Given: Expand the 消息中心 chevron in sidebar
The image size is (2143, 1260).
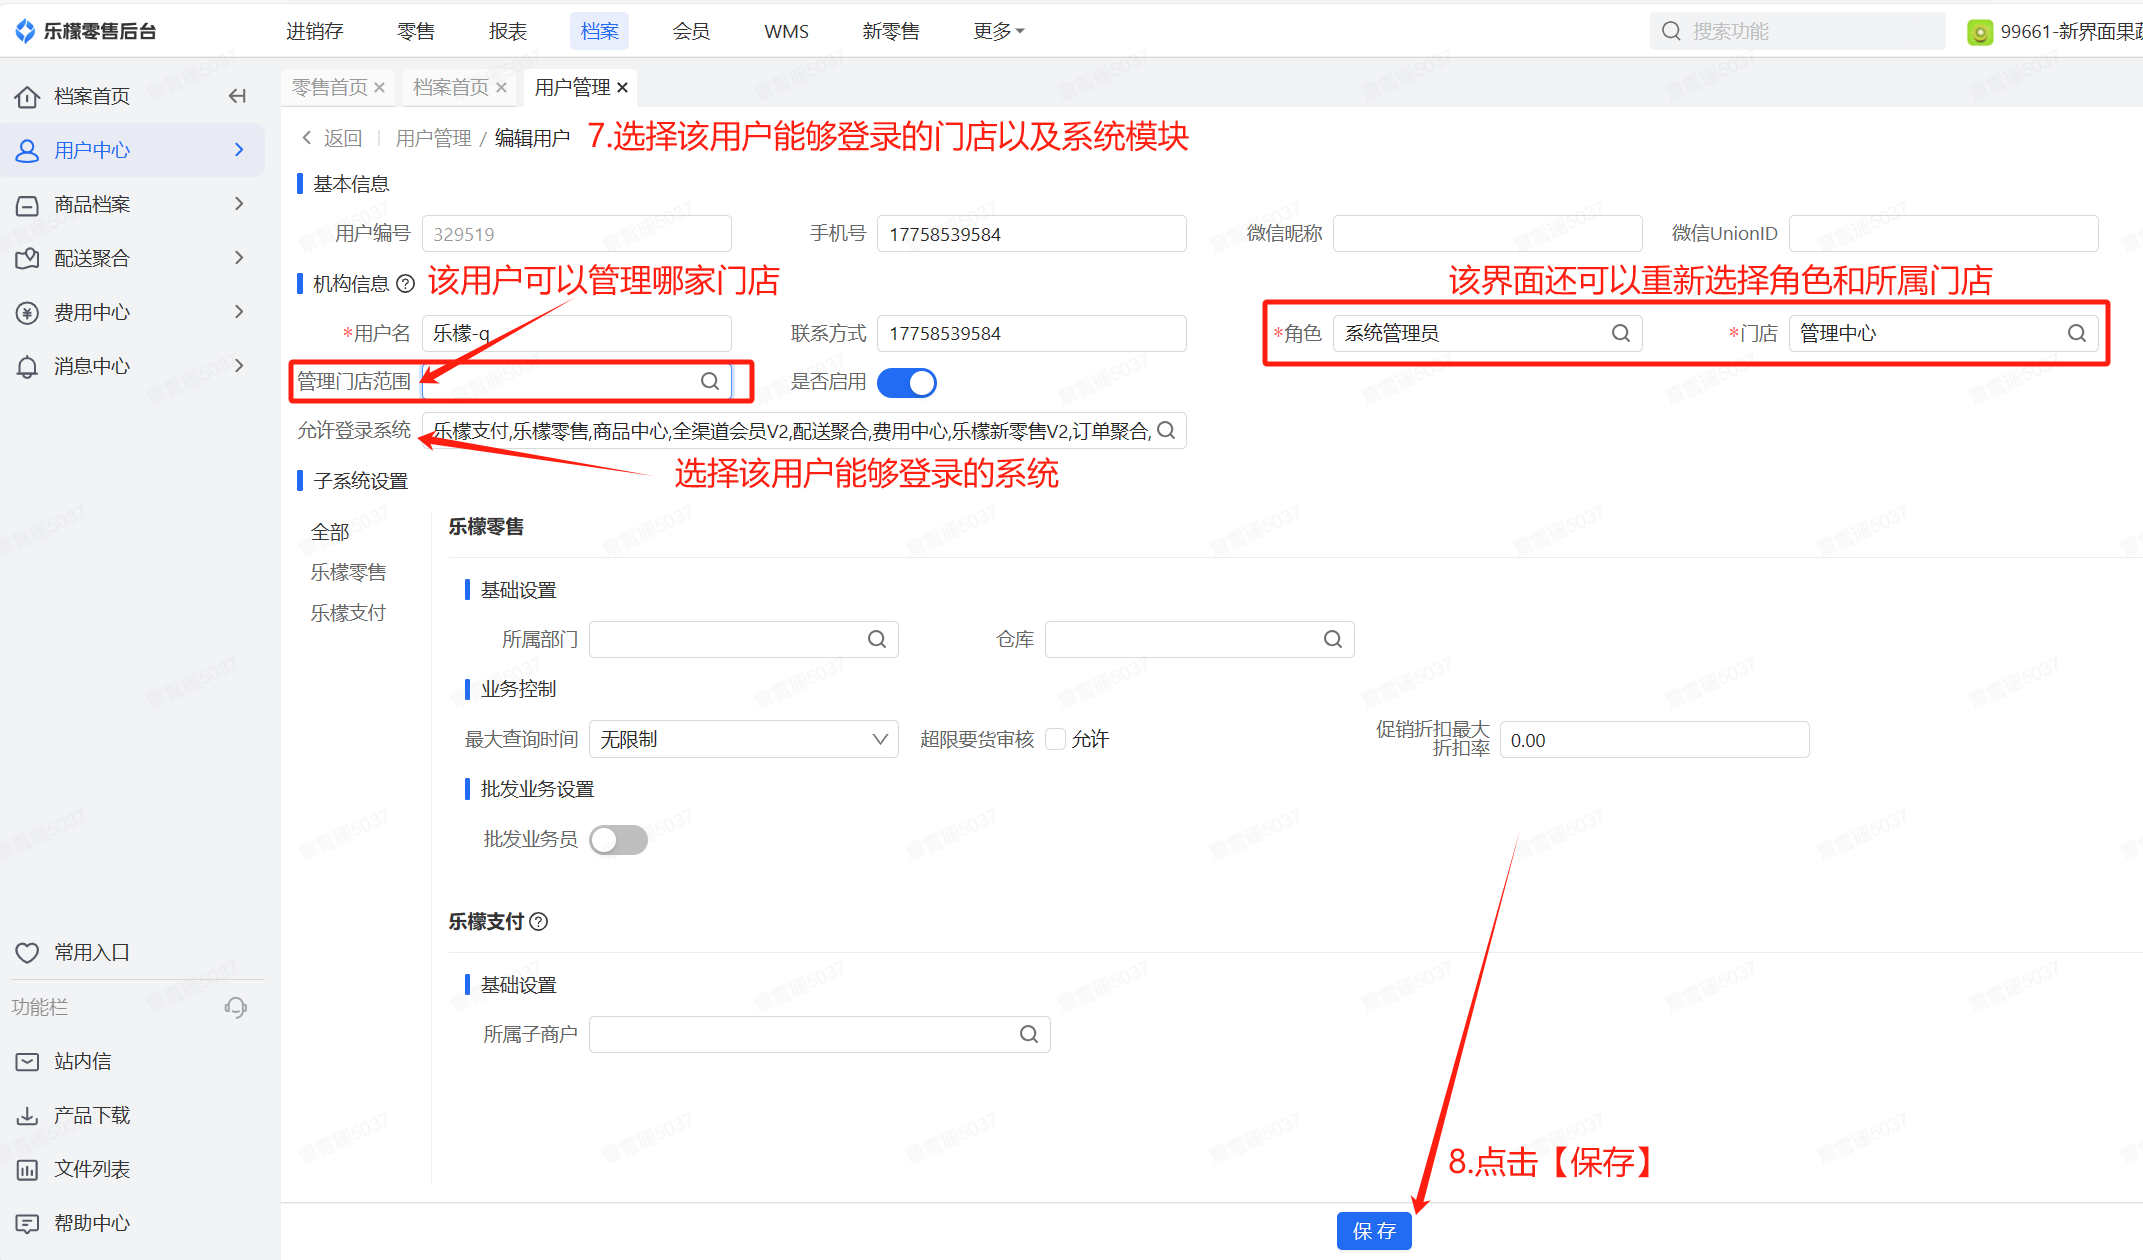Looking at the screenshot, I should click(x=239, y=366).
